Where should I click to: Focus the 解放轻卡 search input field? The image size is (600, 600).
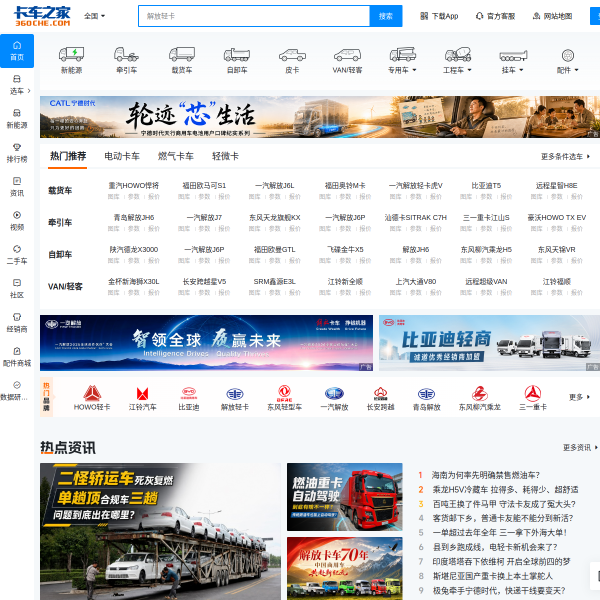click(x=254, y=16)
